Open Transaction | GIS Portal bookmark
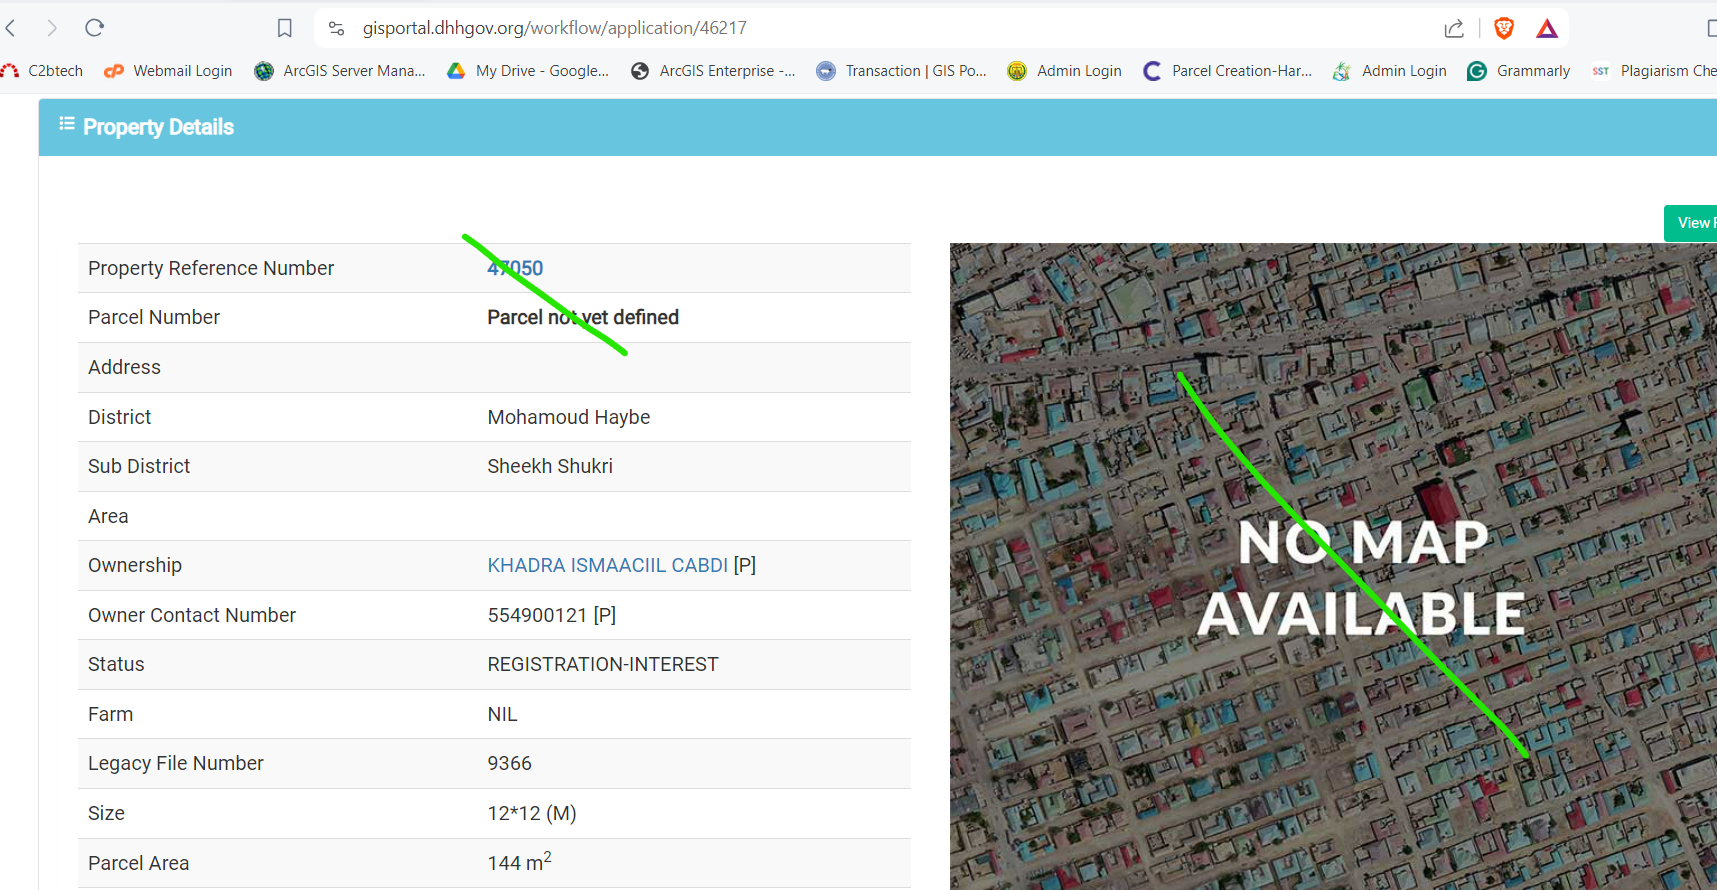1717x890 pixels. coord(902,71)
